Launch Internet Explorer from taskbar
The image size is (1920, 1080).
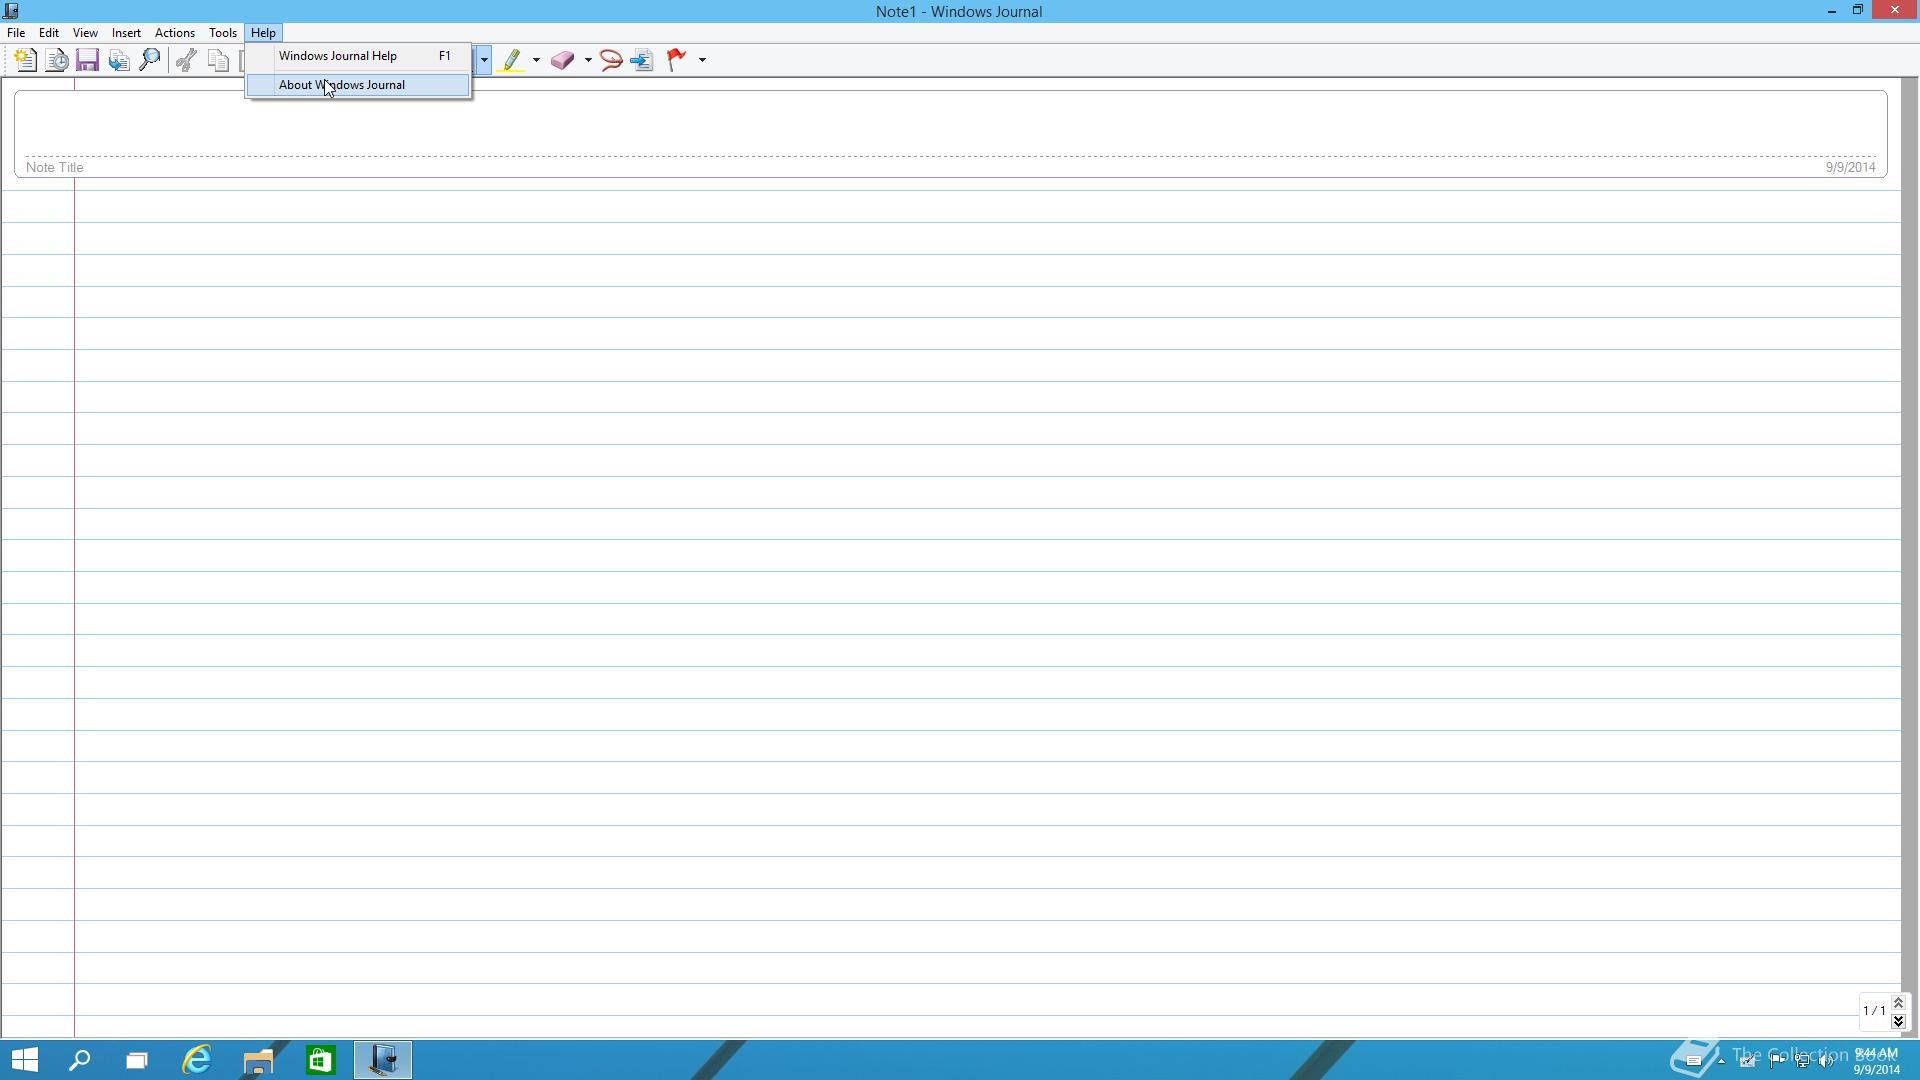(197, 1060)
